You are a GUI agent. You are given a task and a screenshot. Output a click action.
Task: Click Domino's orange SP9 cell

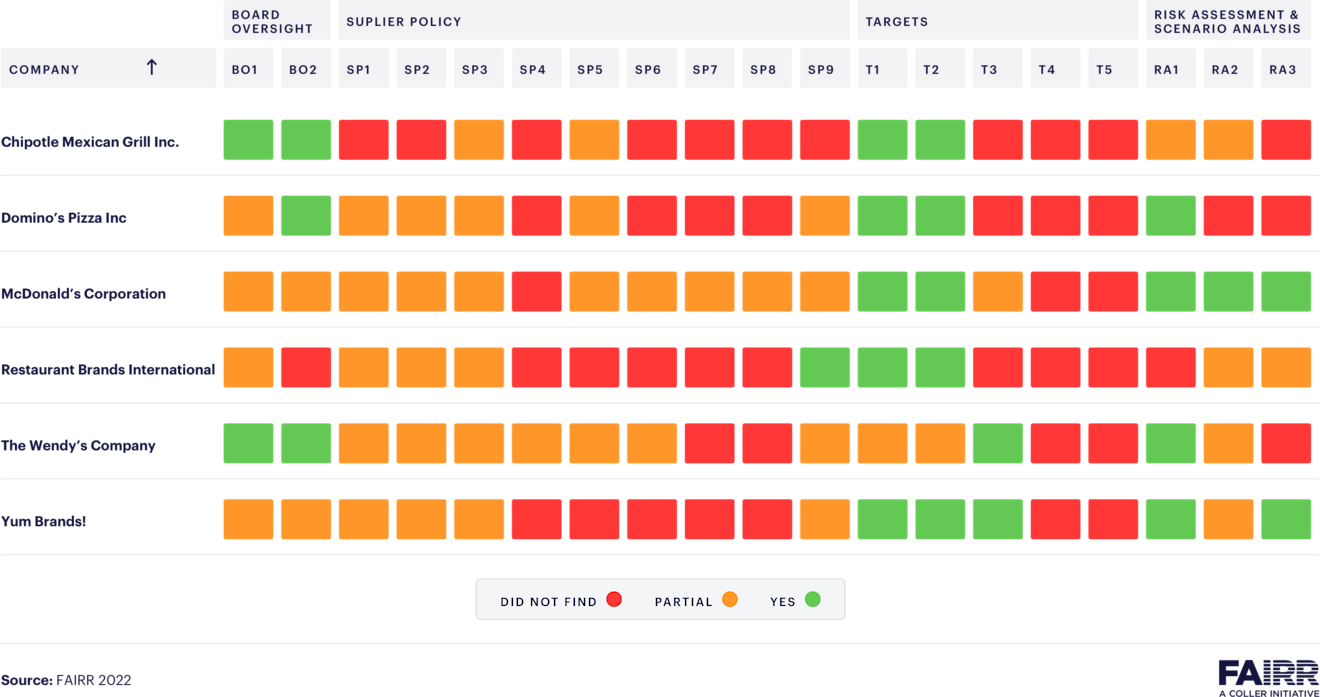coord(825,216)
